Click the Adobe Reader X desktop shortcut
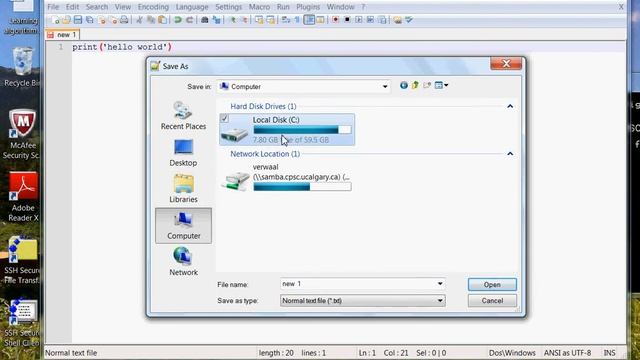 (22, 197)
